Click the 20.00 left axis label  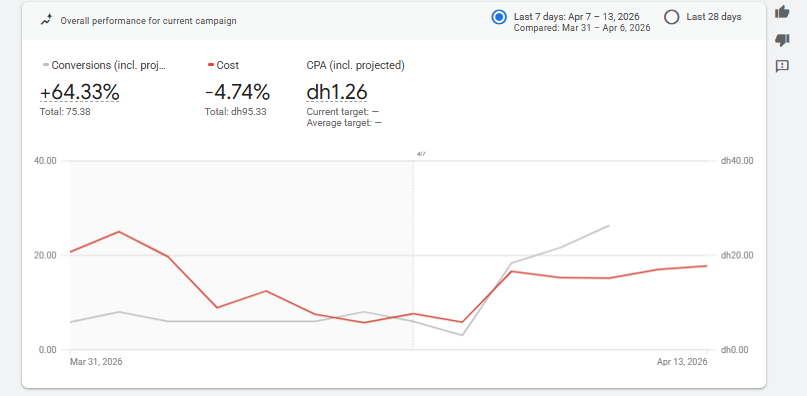tap(45, 255)
